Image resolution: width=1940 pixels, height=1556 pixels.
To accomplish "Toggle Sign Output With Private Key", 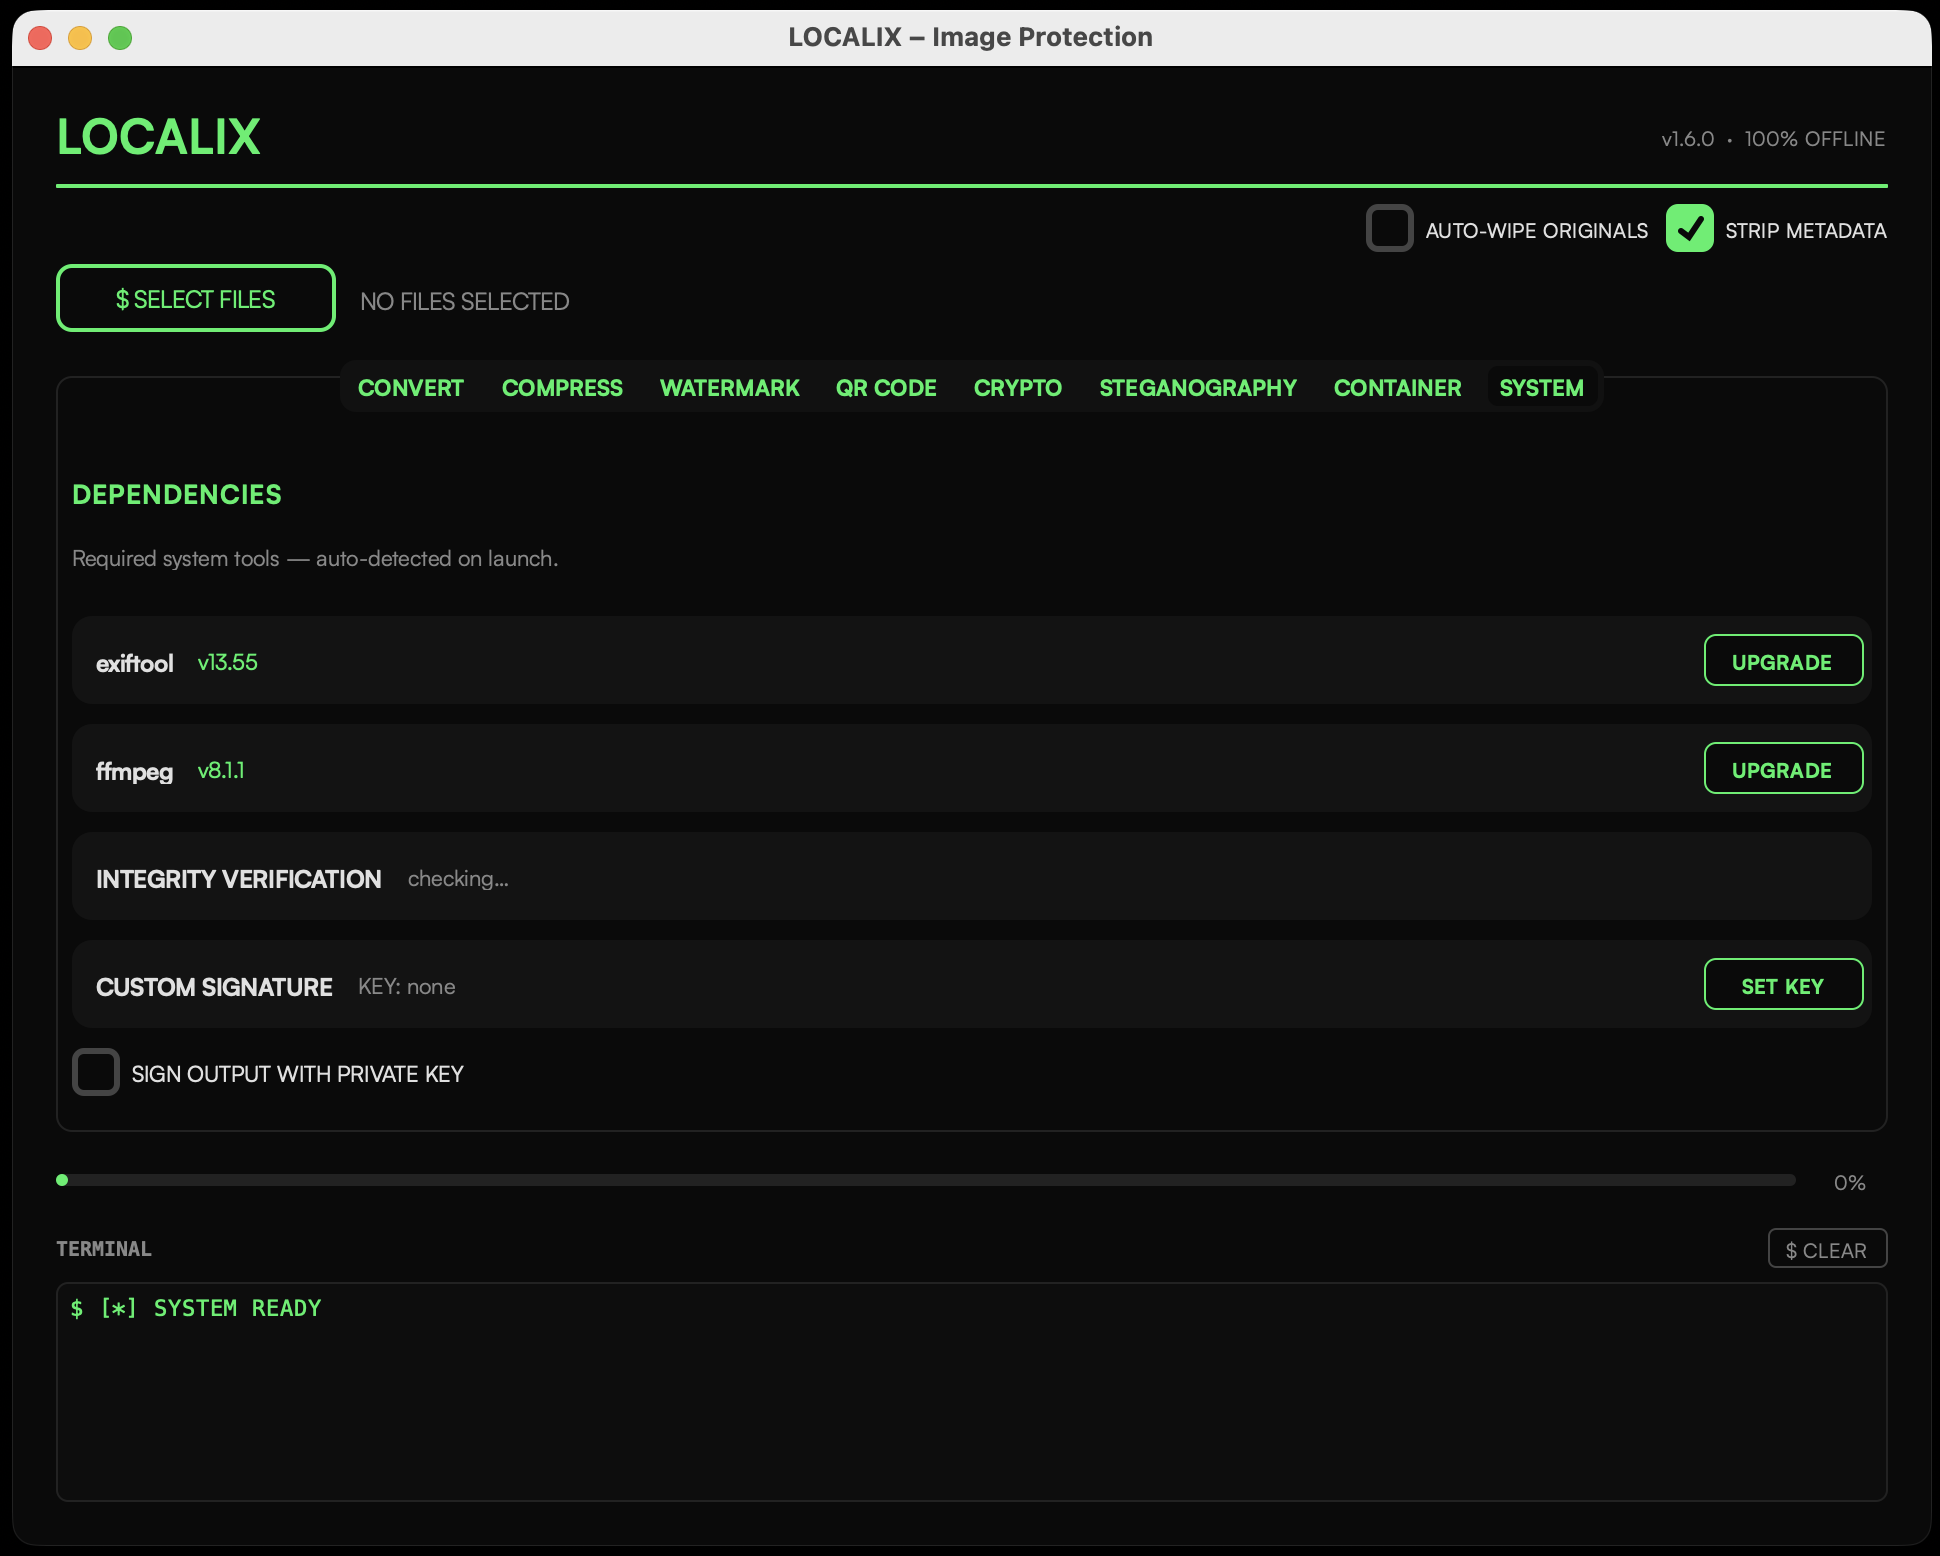I will tap(96, 1072).
